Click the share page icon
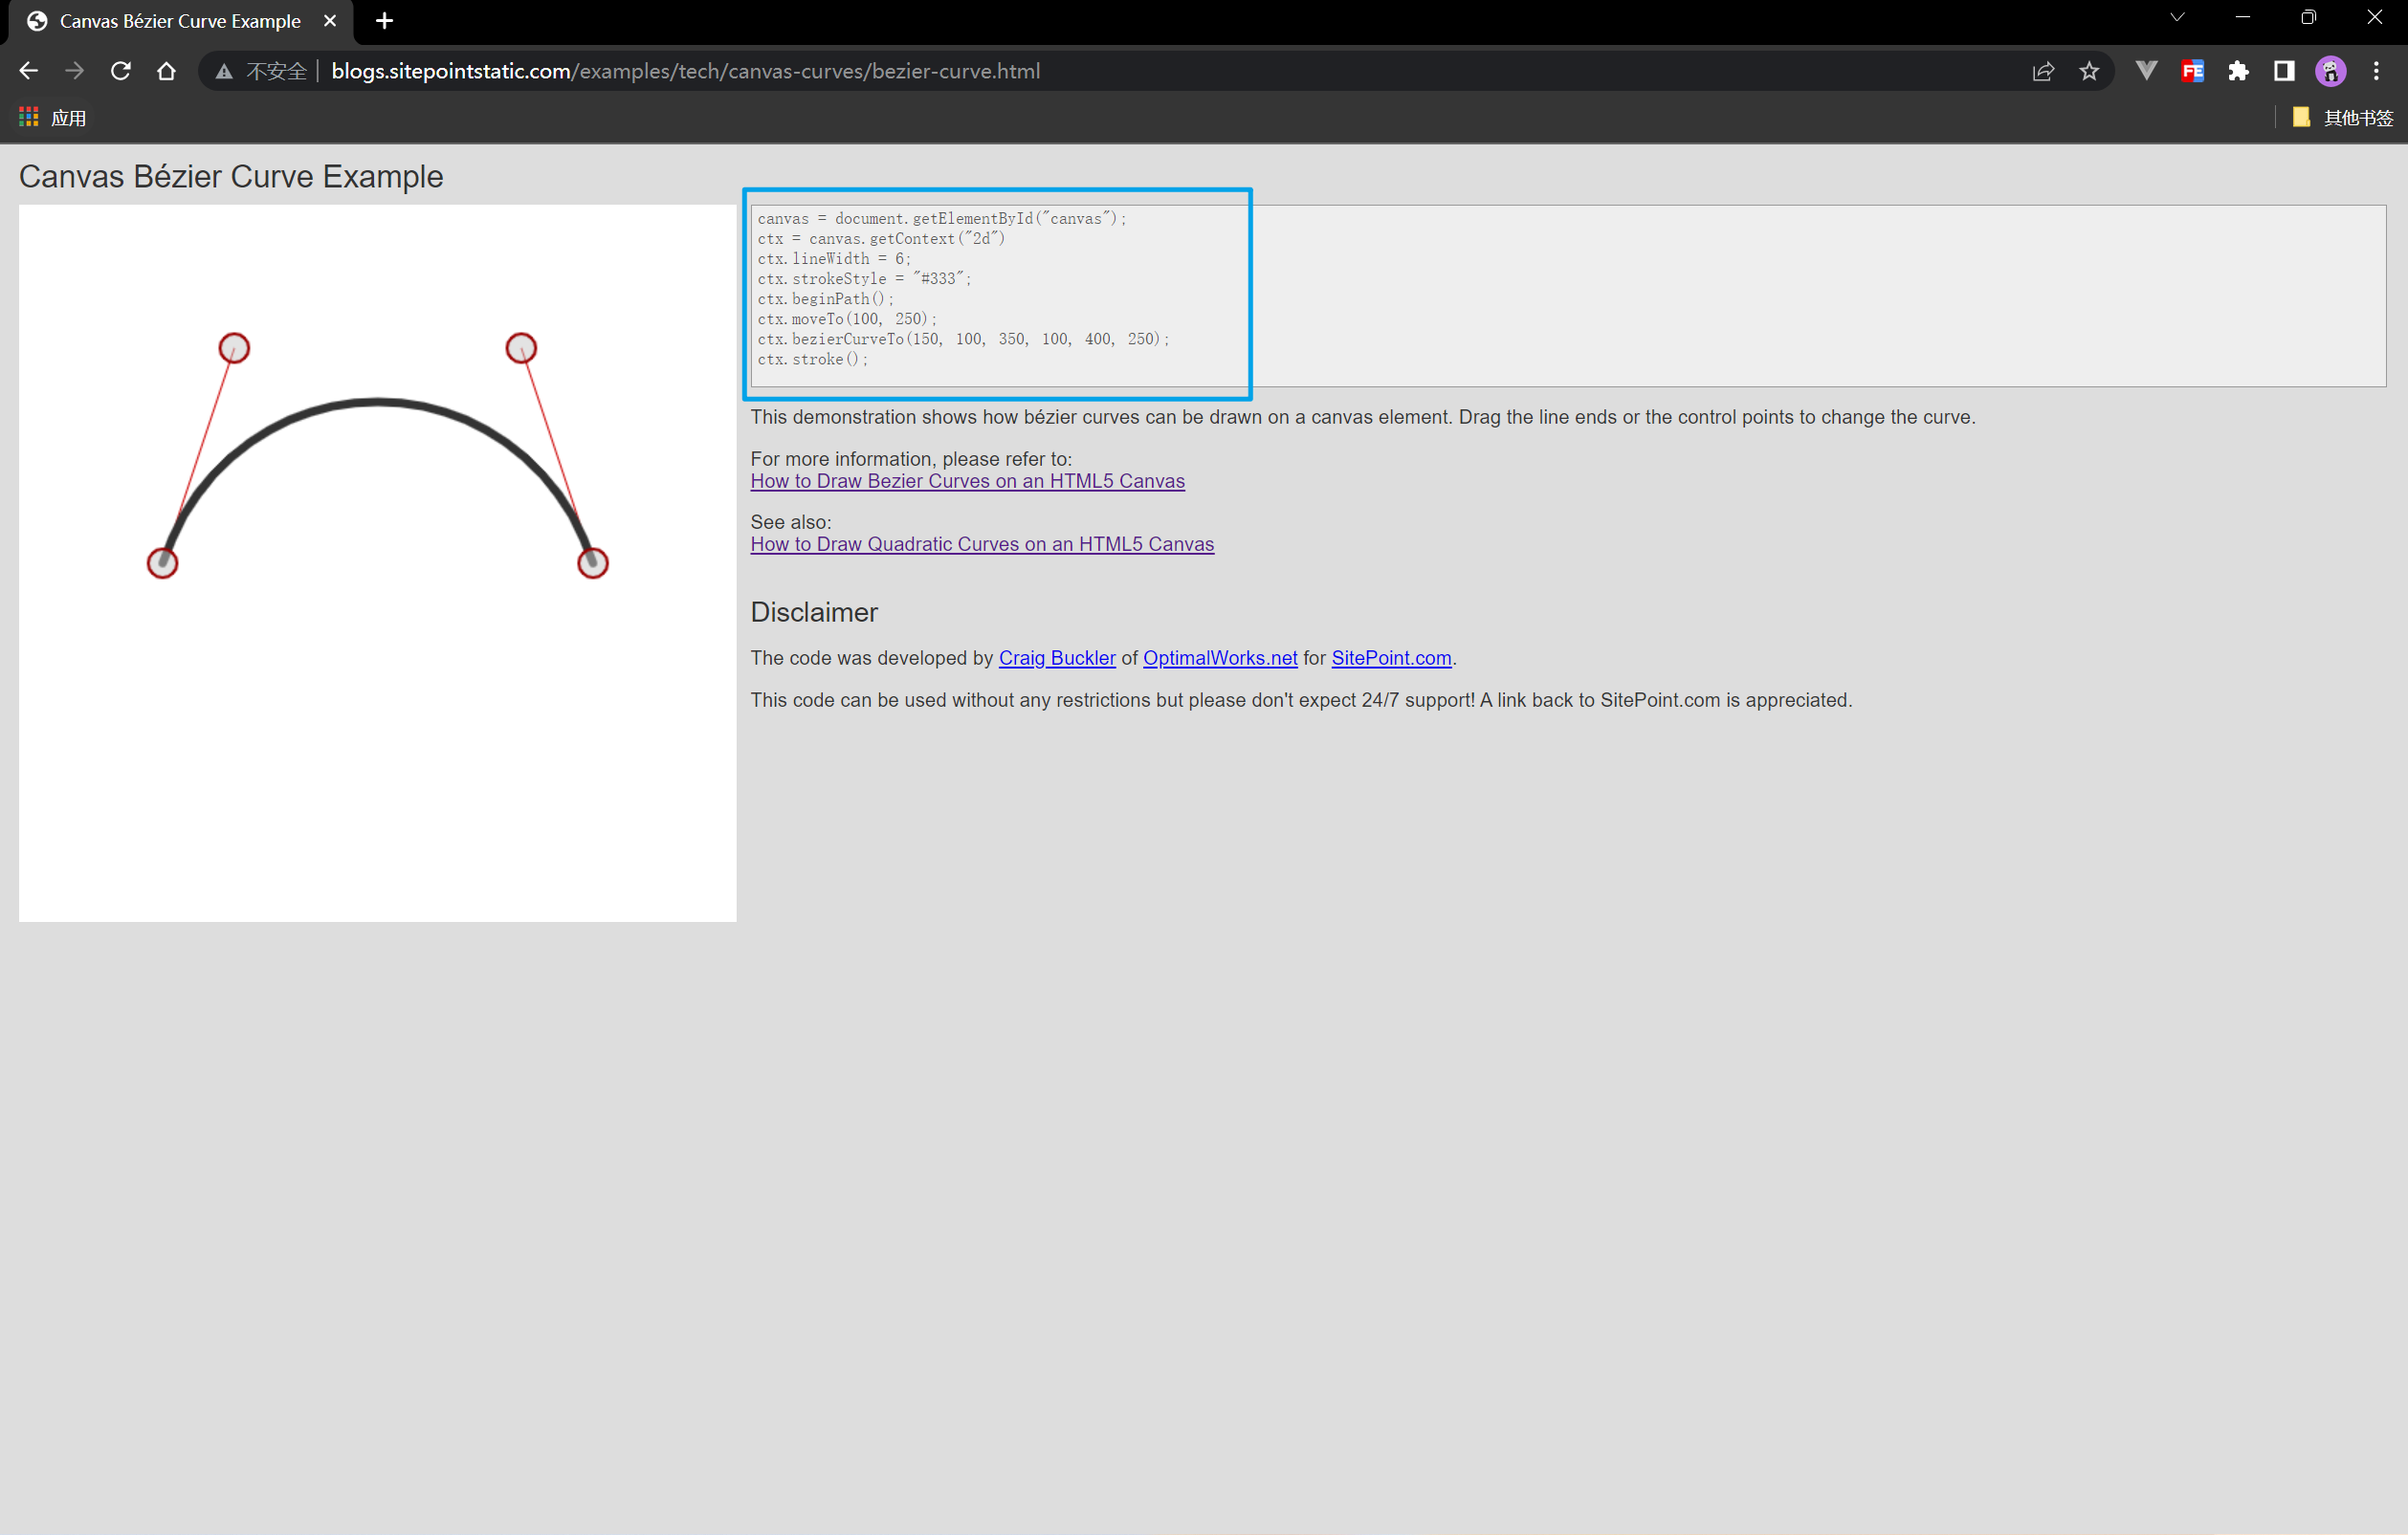The width and height of the screenshot is (2408, 1535). click(x=2043, y=71)
